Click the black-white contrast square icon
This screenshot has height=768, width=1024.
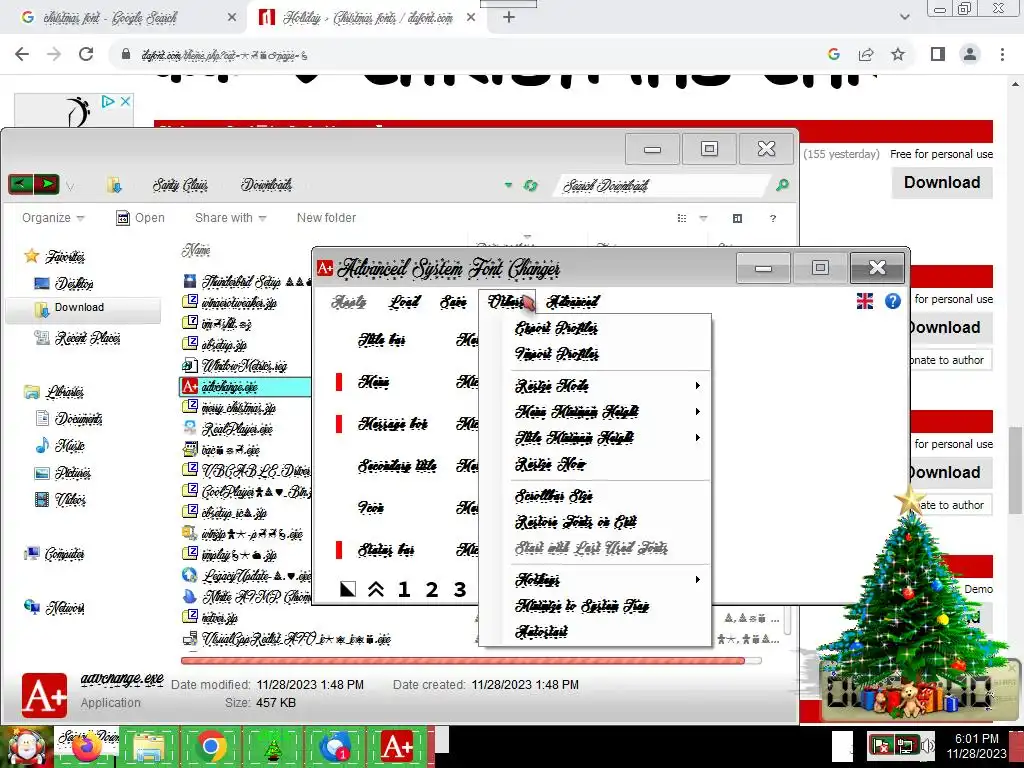[x=348, y=590]
